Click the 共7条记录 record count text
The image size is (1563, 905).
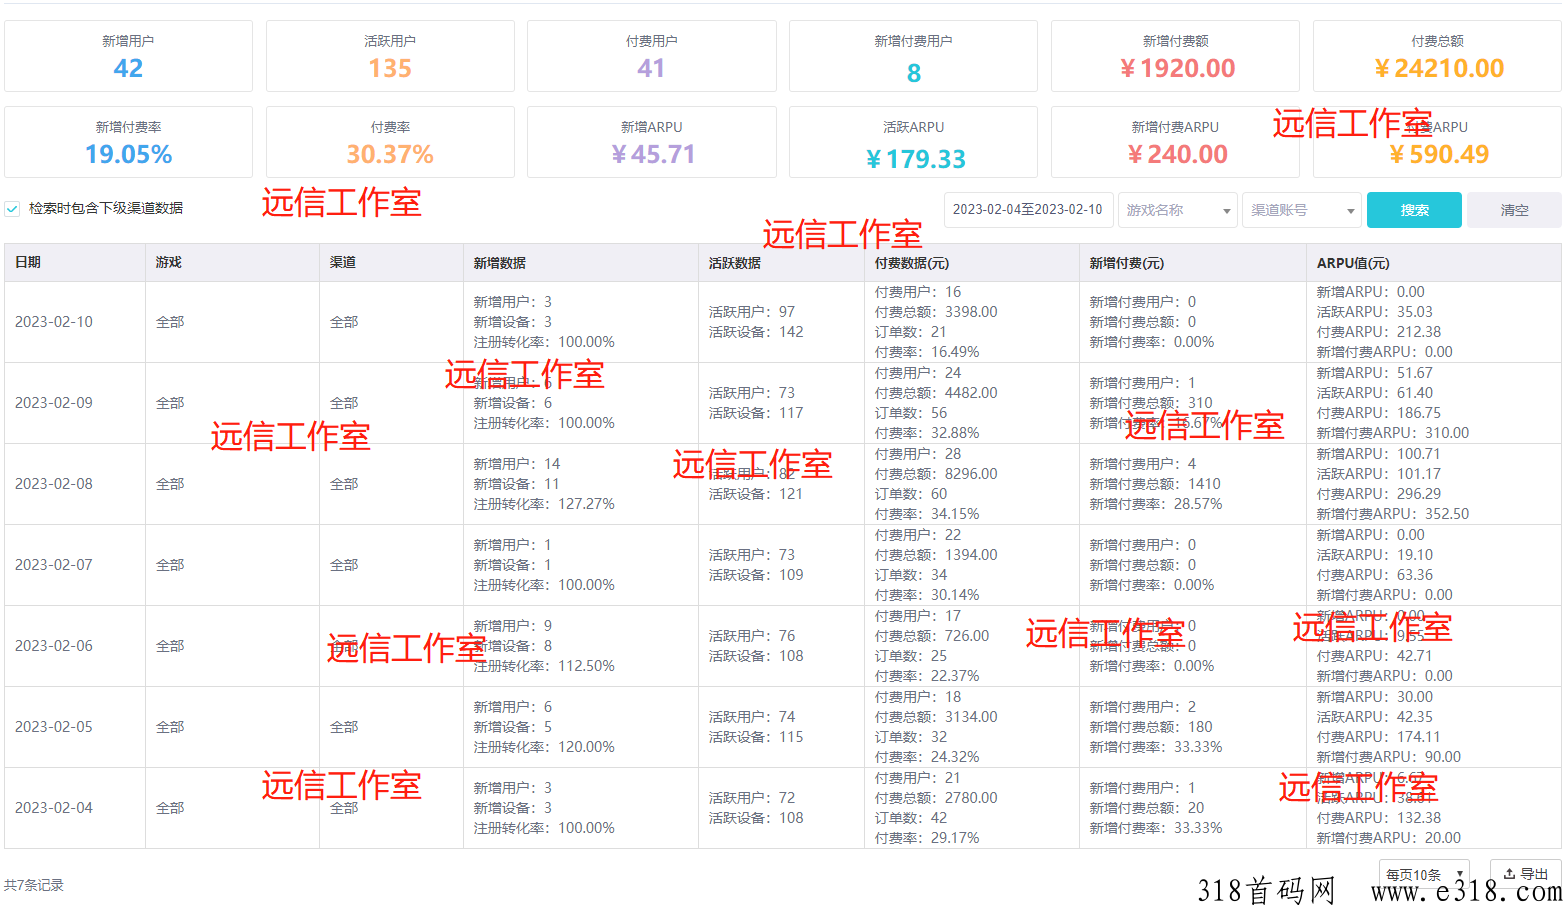coord(34,885)
